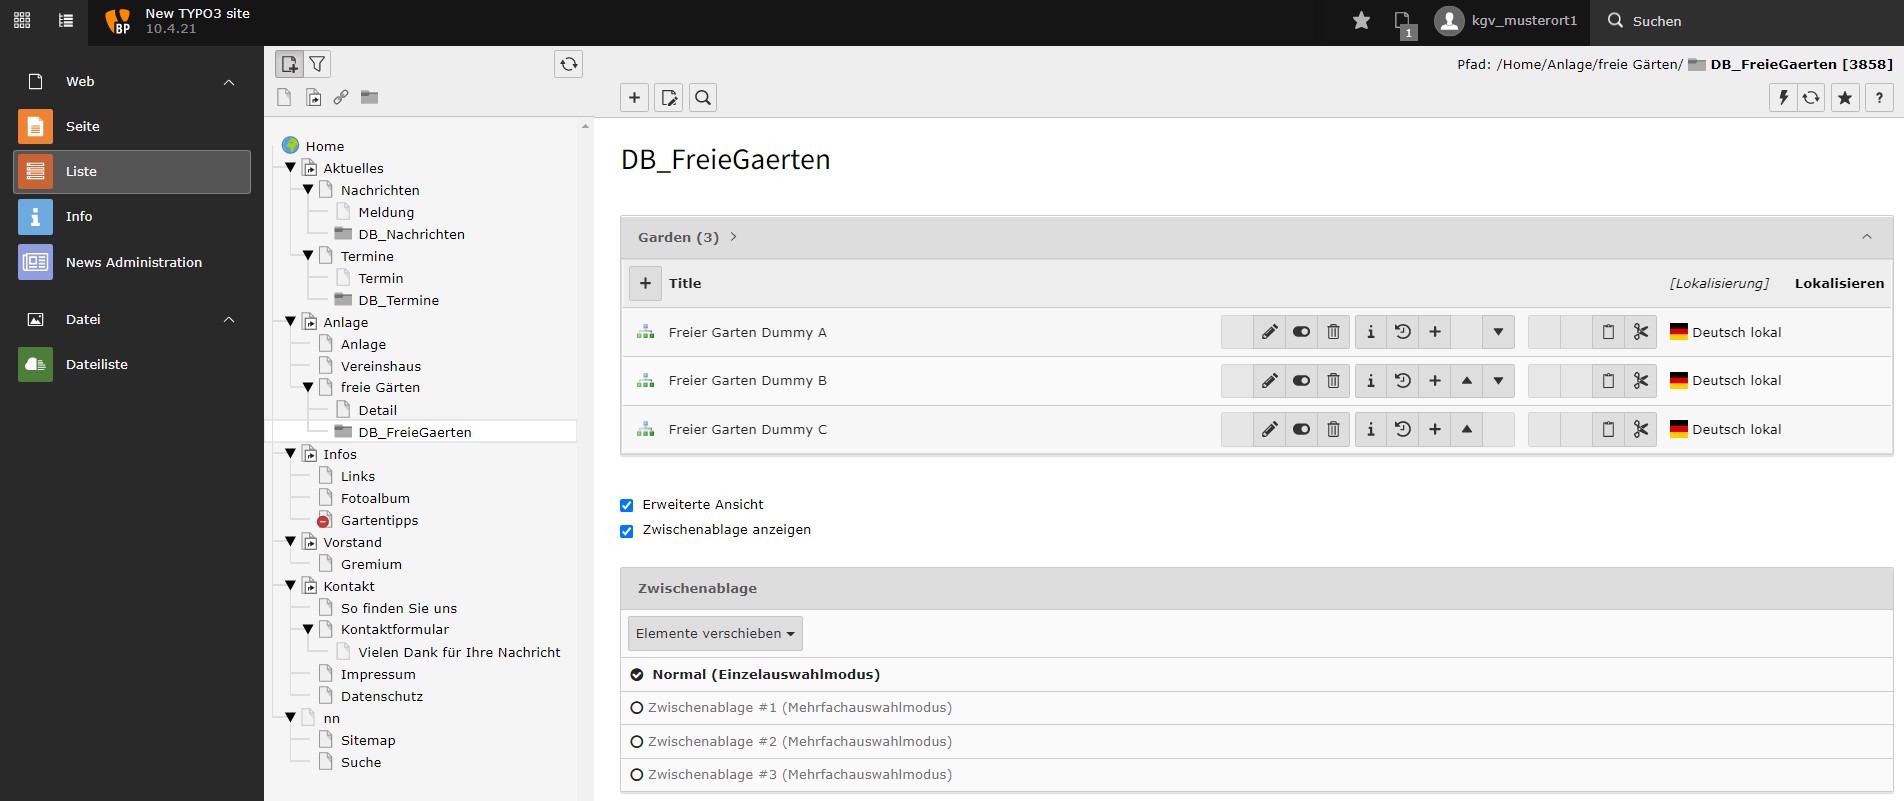Screen dimensions: 1904x801
Task: View history of Freier Garten Dummy A
Action: [x=1403, y=332]
